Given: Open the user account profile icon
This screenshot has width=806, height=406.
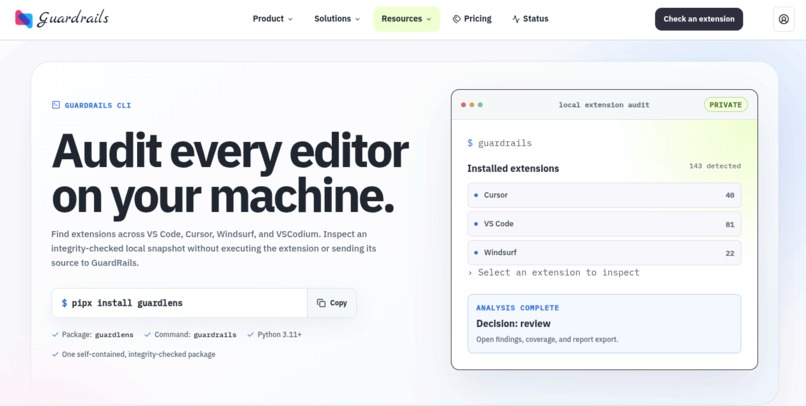Looking at the screenshot, I should tap(783, 19).
